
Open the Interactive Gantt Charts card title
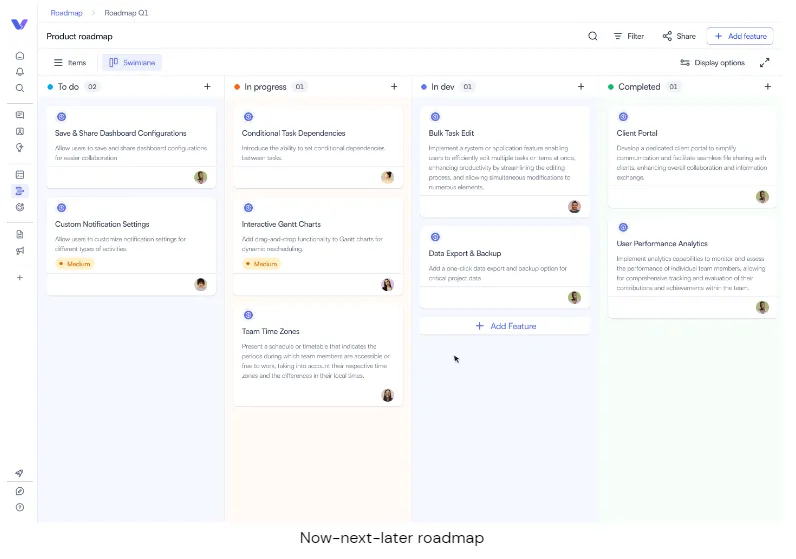(x=281, y=224)
